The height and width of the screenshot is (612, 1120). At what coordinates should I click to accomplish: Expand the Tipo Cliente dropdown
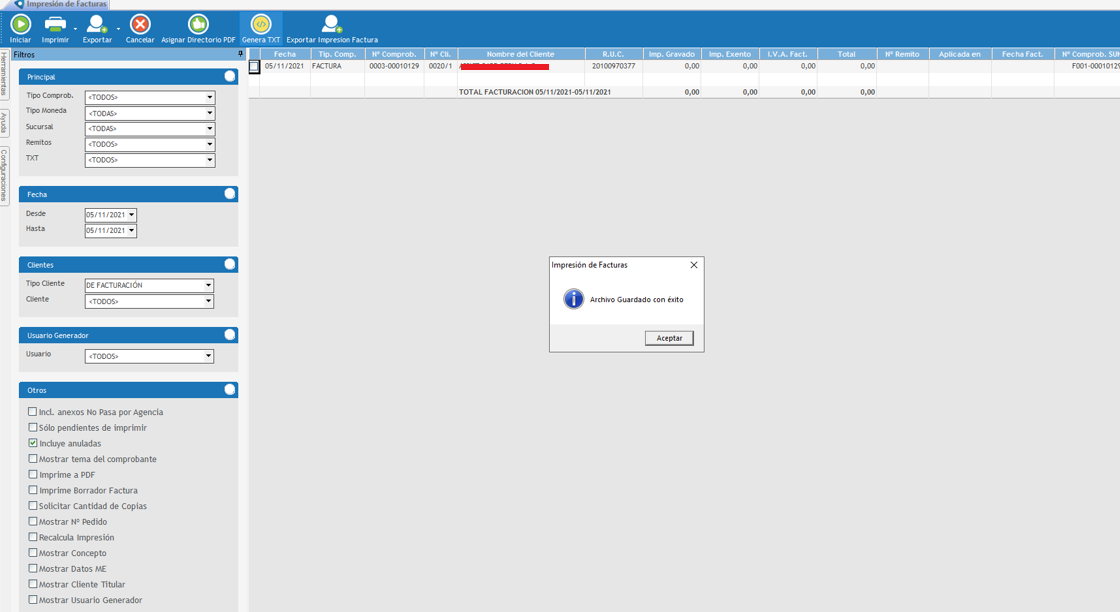209,286
